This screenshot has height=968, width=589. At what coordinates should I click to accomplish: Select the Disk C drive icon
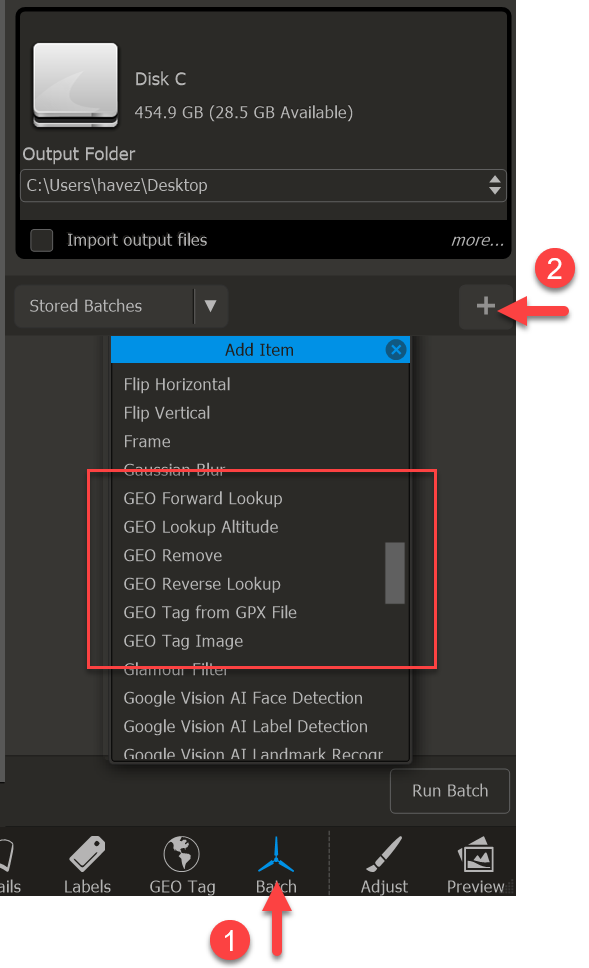coord(75,85)
